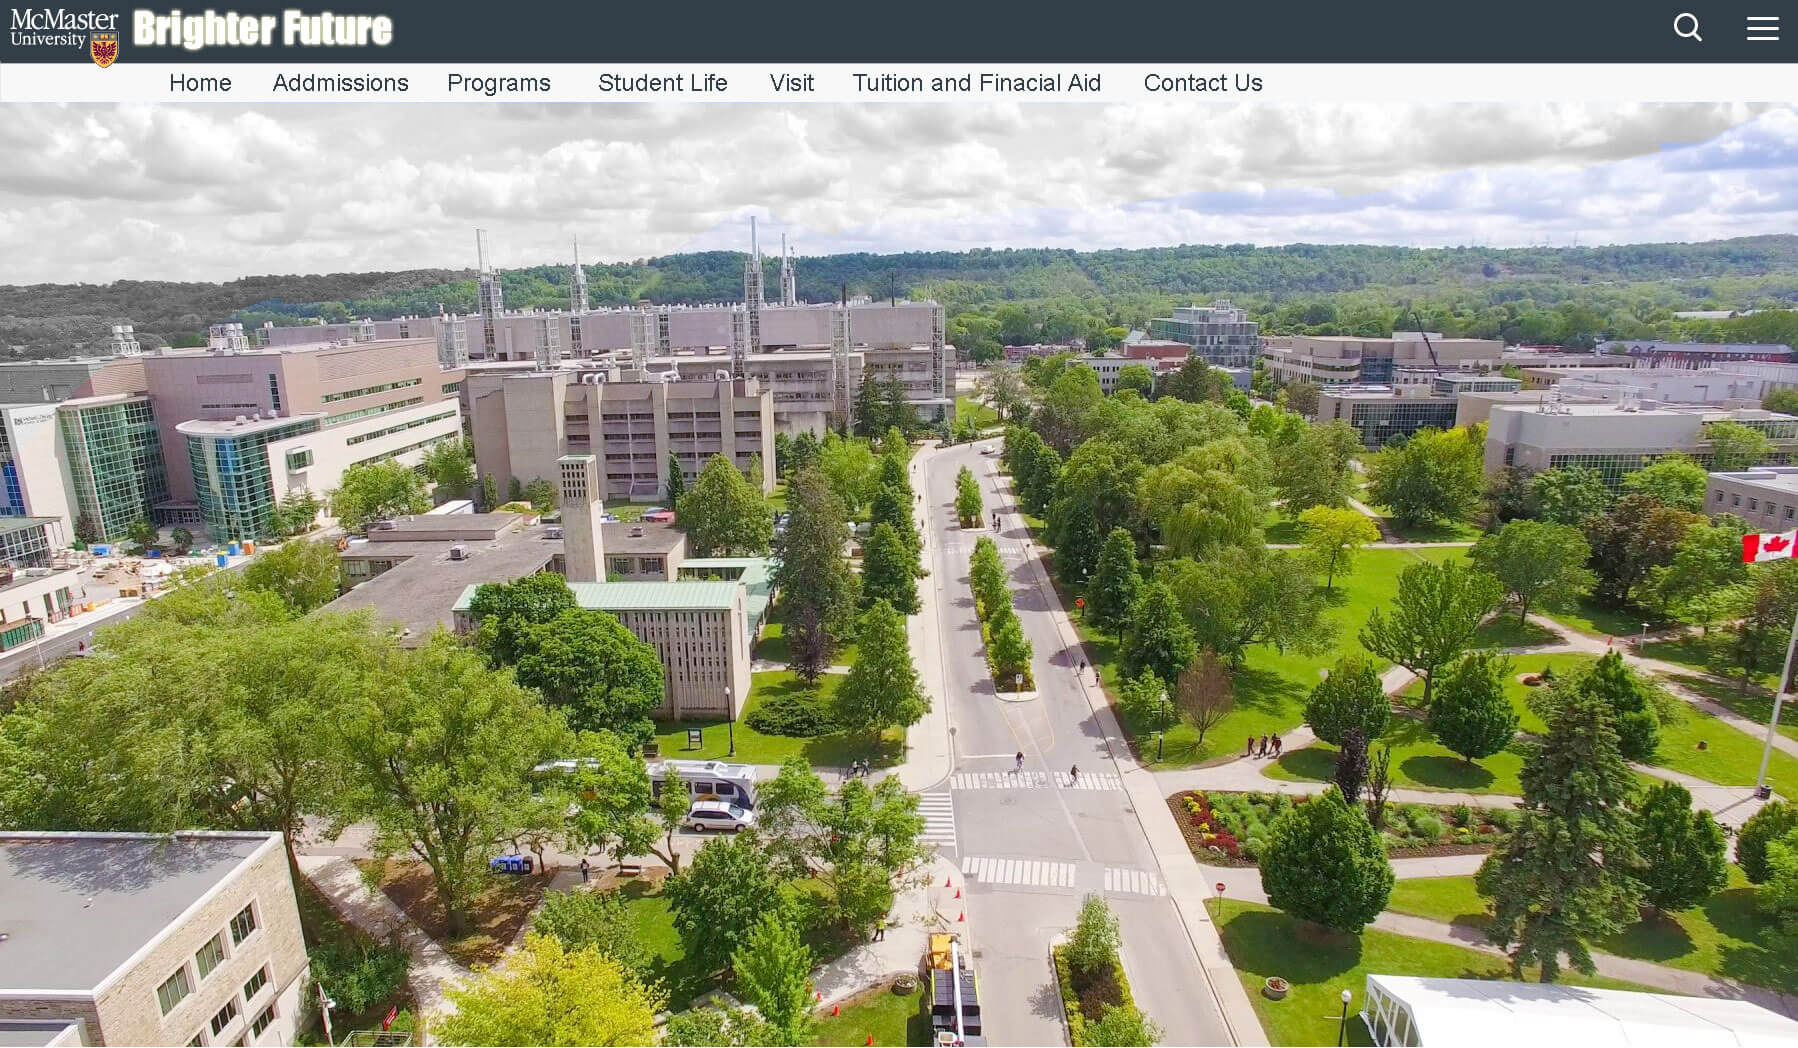This screenshot has width=1798, height=1048.
Task: Click the Brighter Future site title
Action: coord(263,30)
